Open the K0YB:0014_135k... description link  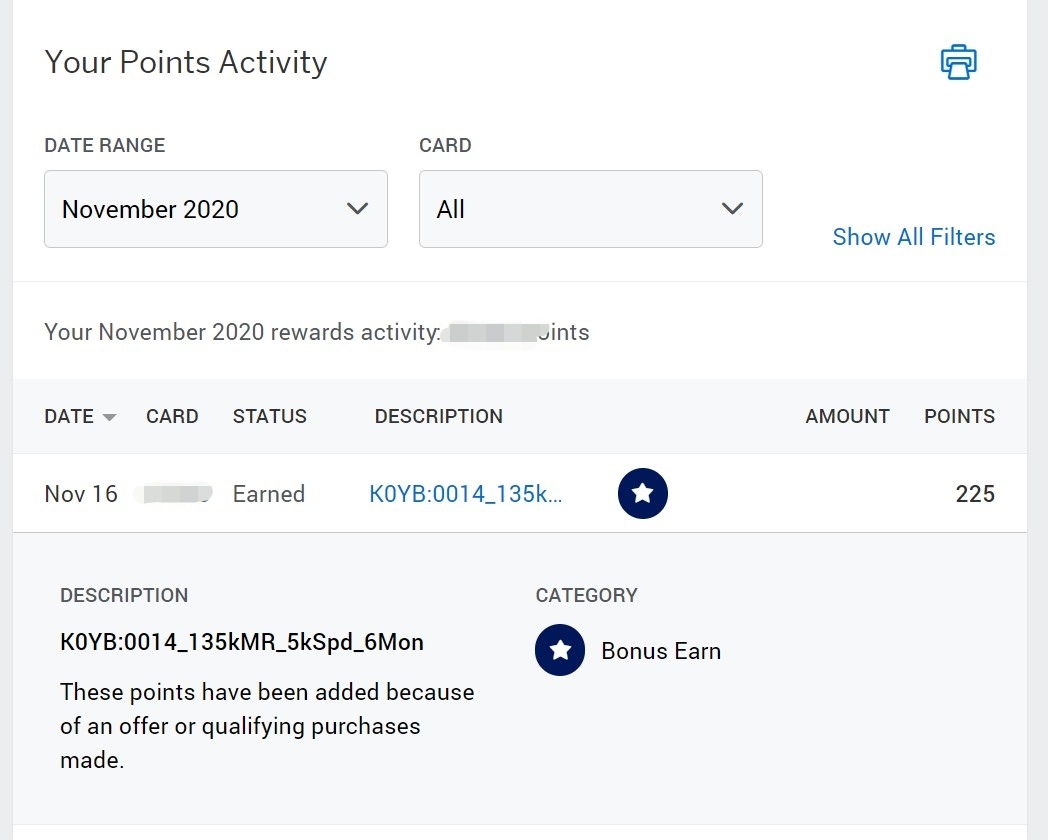click(466, 494)
